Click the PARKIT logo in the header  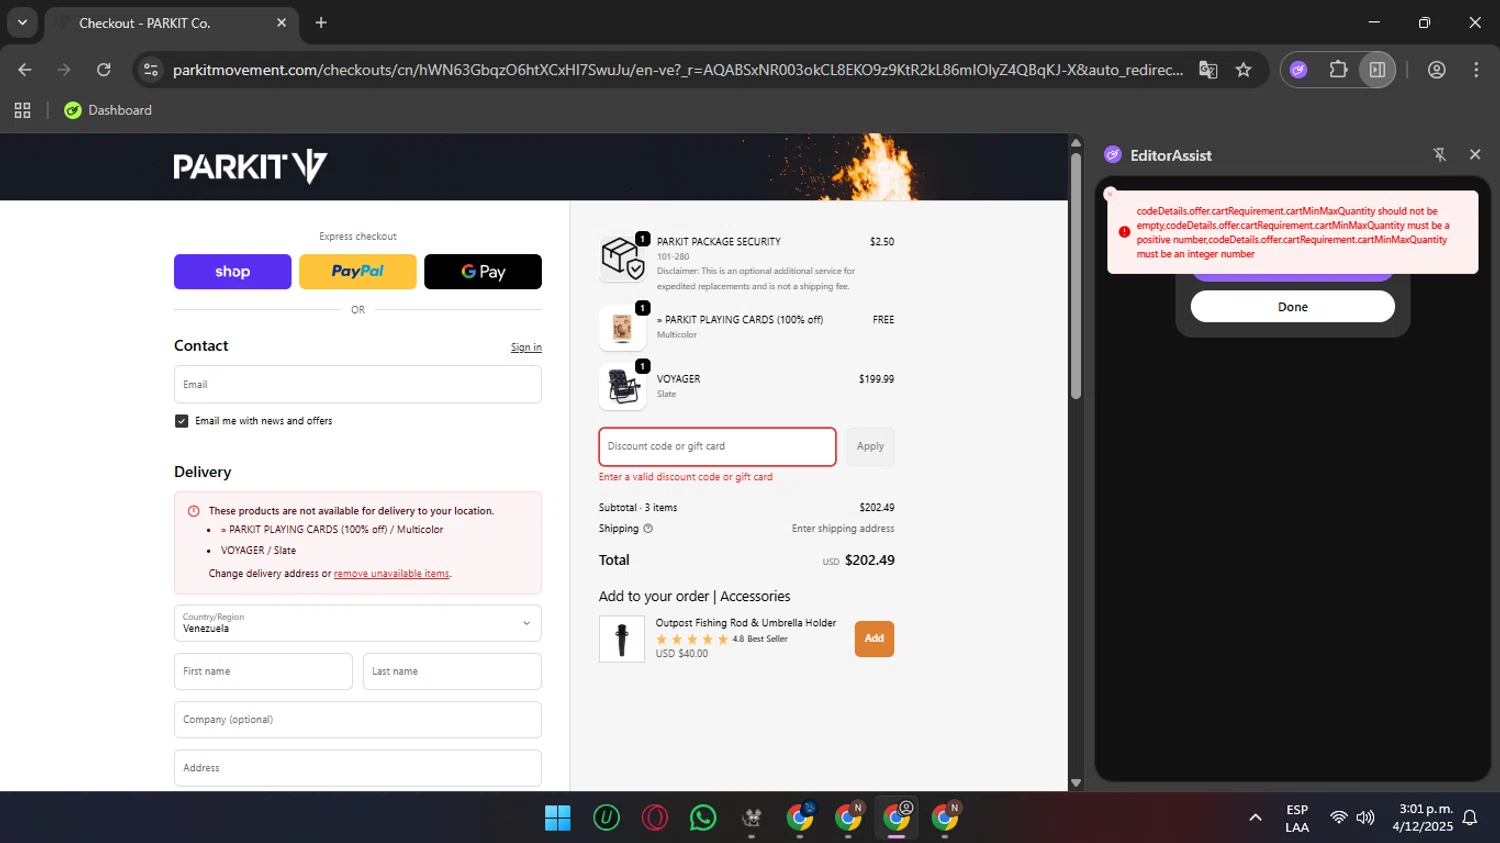pyautogui.click(x=250, y=166)
